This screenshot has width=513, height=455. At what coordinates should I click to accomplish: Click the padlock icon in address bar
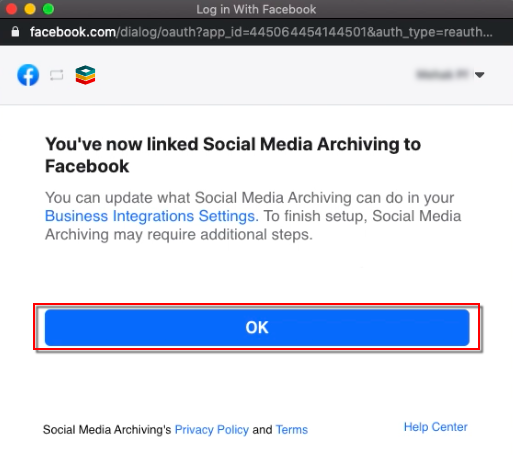(15, 32)
